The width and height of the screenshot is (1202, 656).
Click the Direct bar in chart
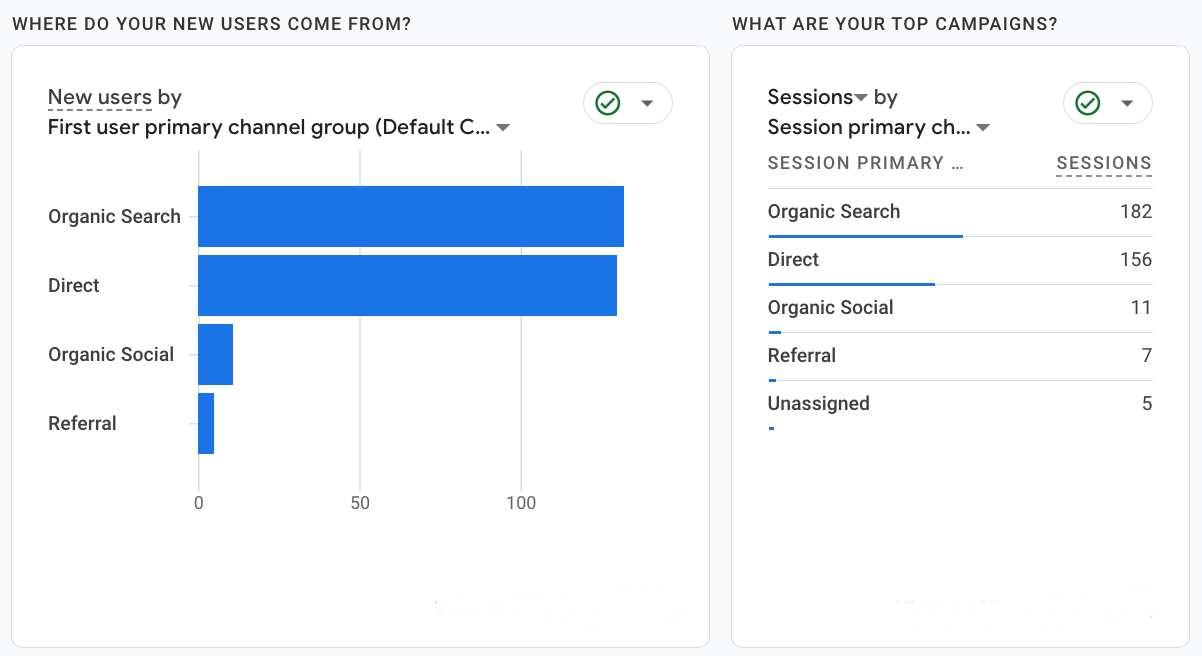(x=407, y=285)
